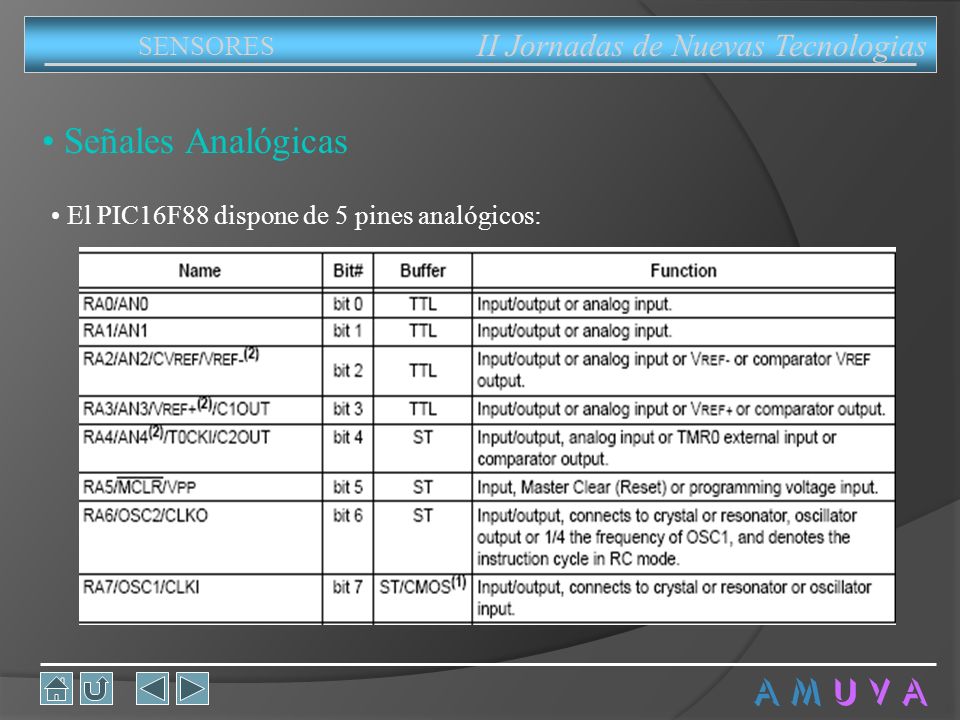Screen dimensions: 960x720
Task: Go to the home slide icon
Action: click(x=56, y=688)
